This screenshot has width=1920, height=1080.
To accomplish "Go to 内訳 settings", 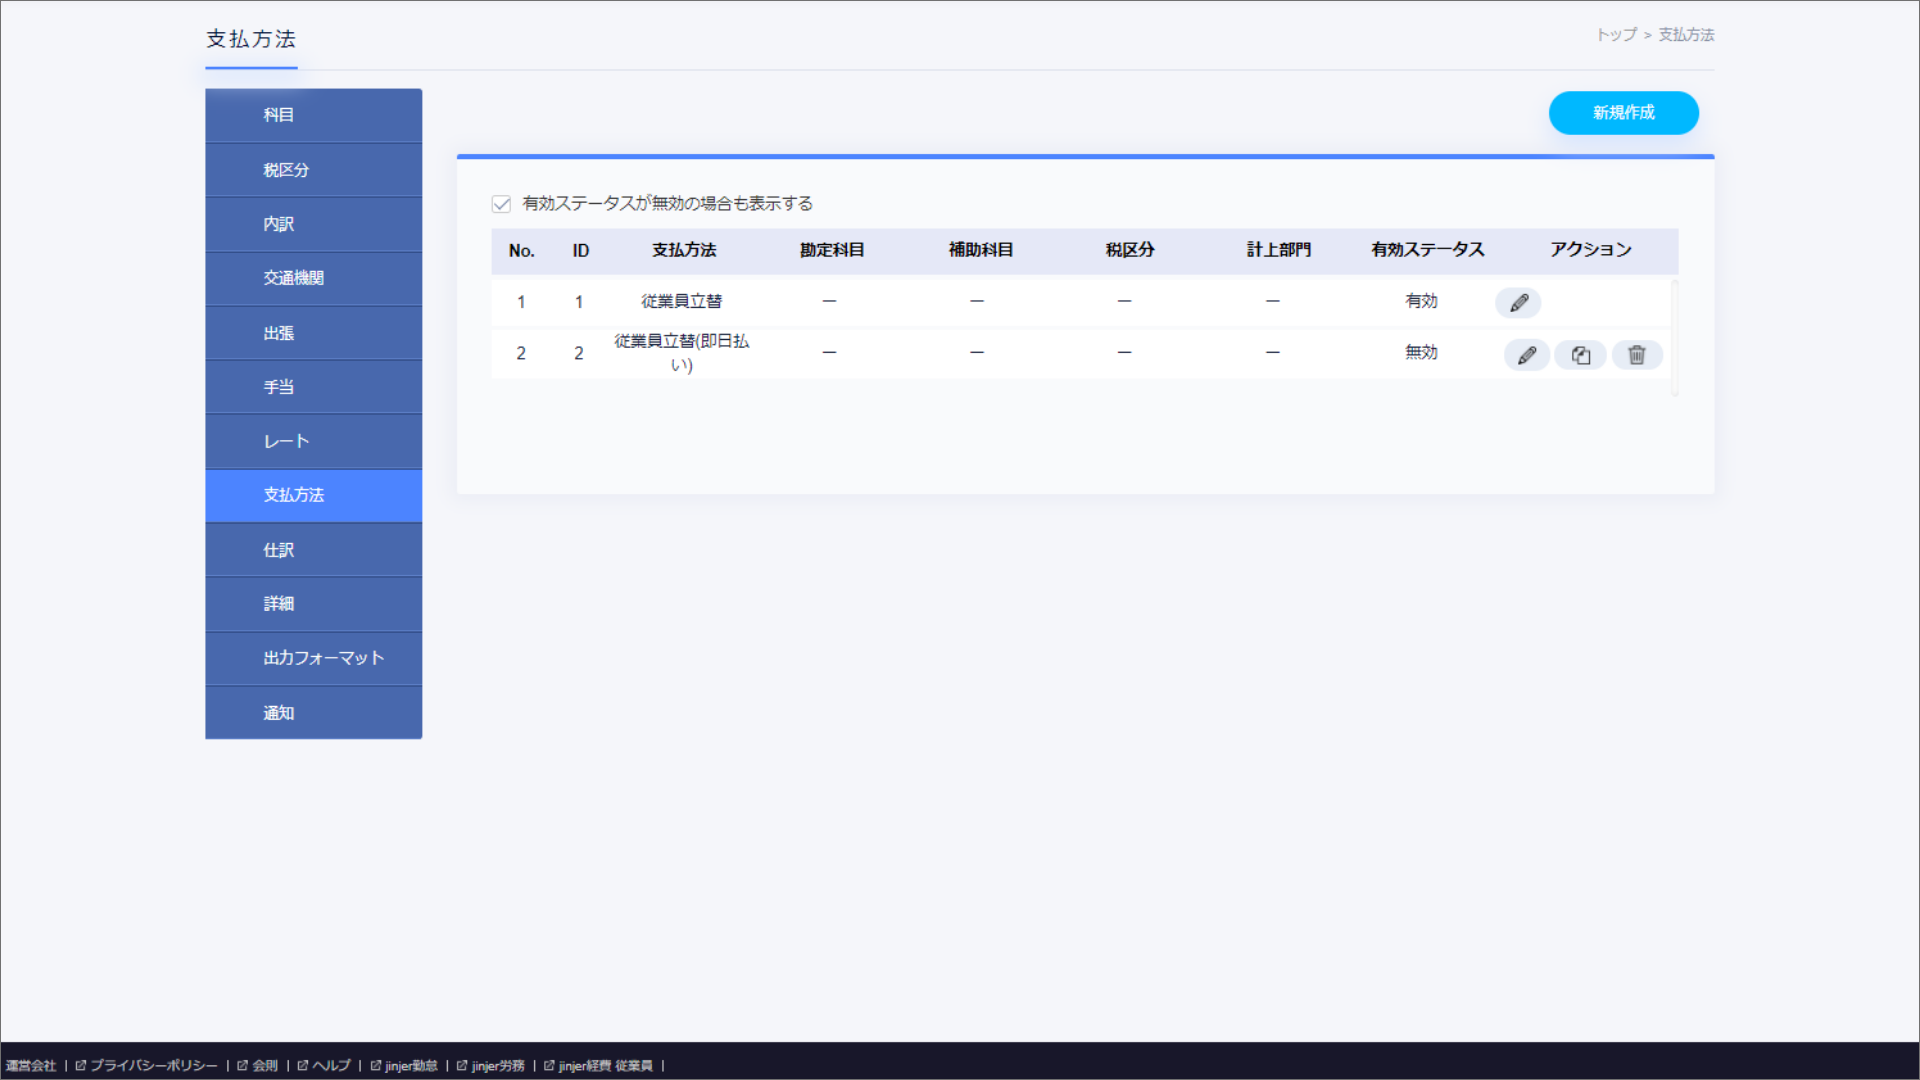I will coord(313,224).
